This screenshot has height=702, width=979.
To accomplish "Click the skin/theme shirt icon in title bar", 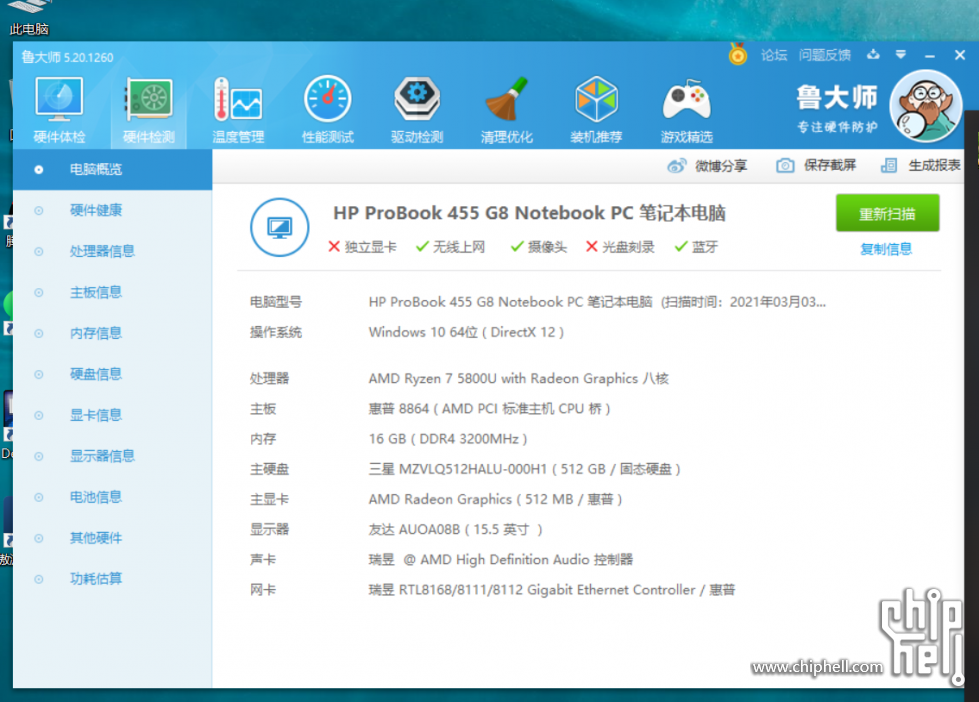I will point(873,55).
